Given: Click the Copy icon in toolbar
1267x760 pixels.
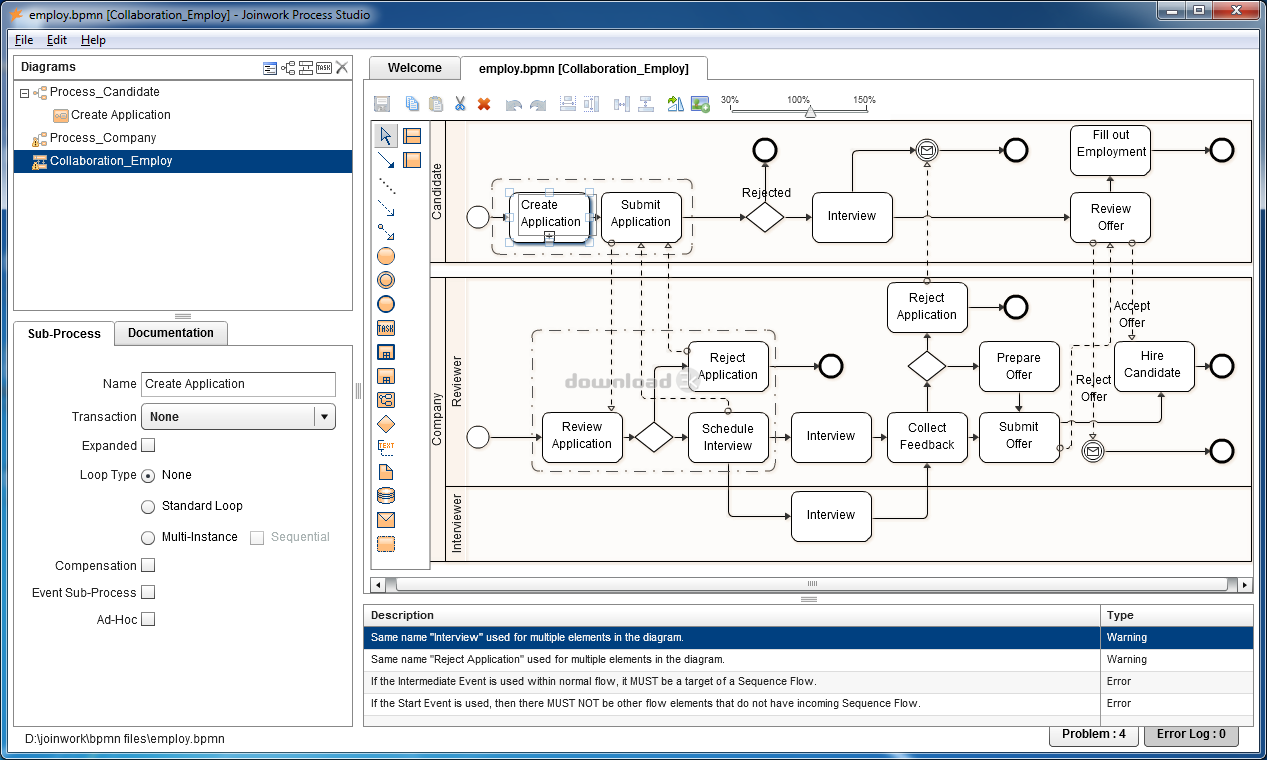Looking at the screenshot, I should point(412,104).
